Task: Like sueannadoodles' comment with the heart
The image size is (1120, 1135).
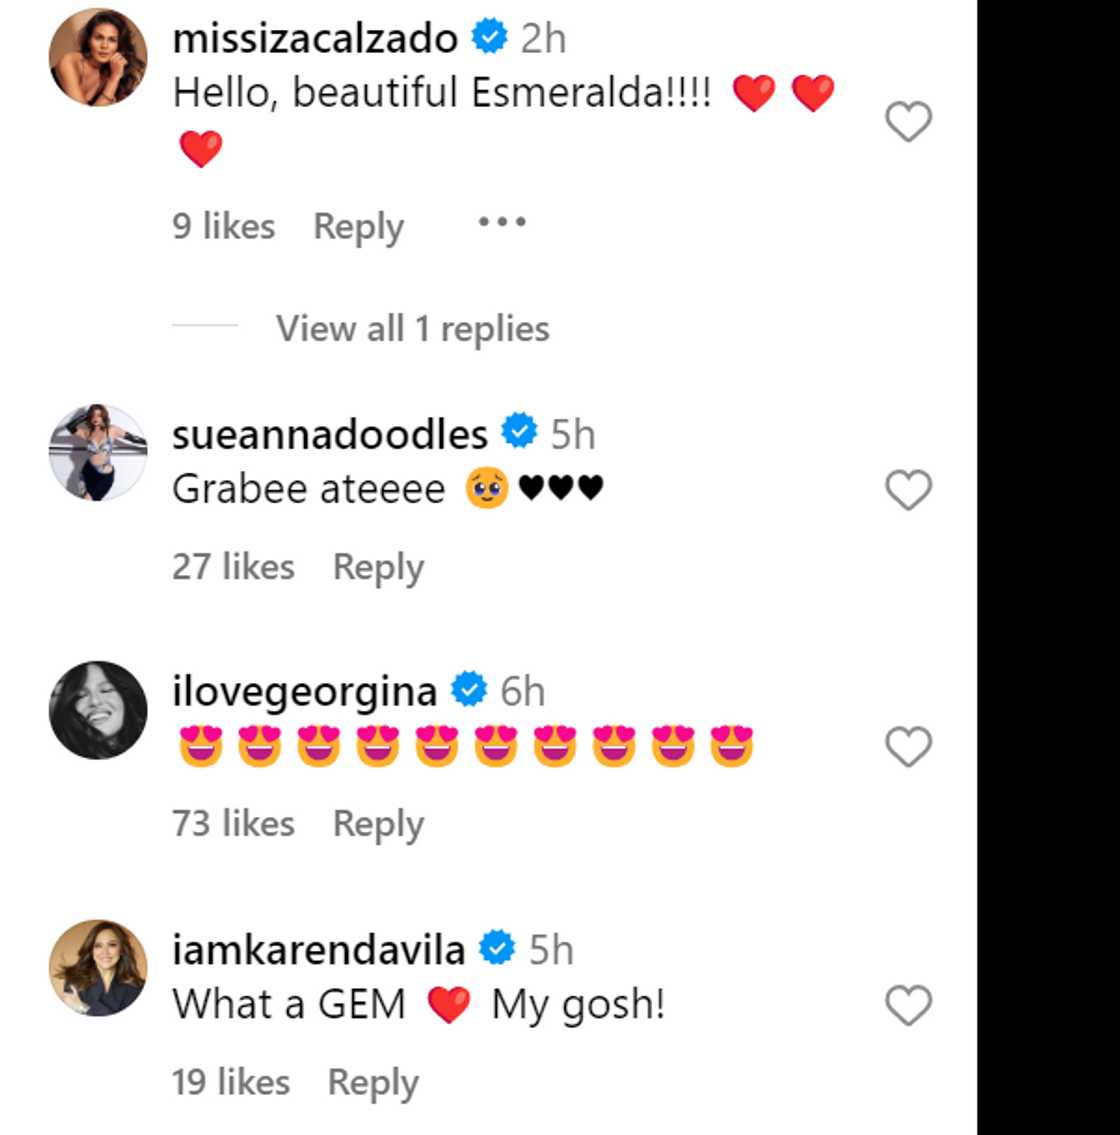Action: [908, 490]
